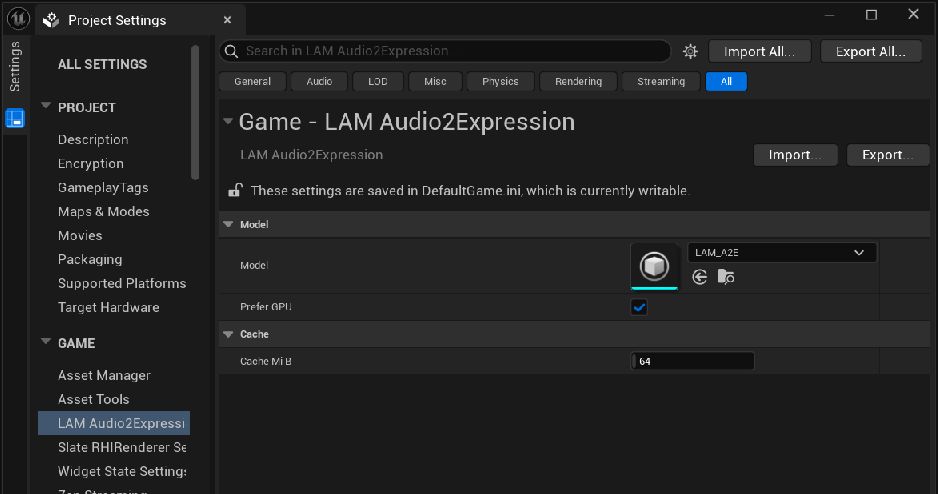The height and width of the screenshot is (494, 938).
Task: Collapse the PROJECT section
Action: coord(45,106)
